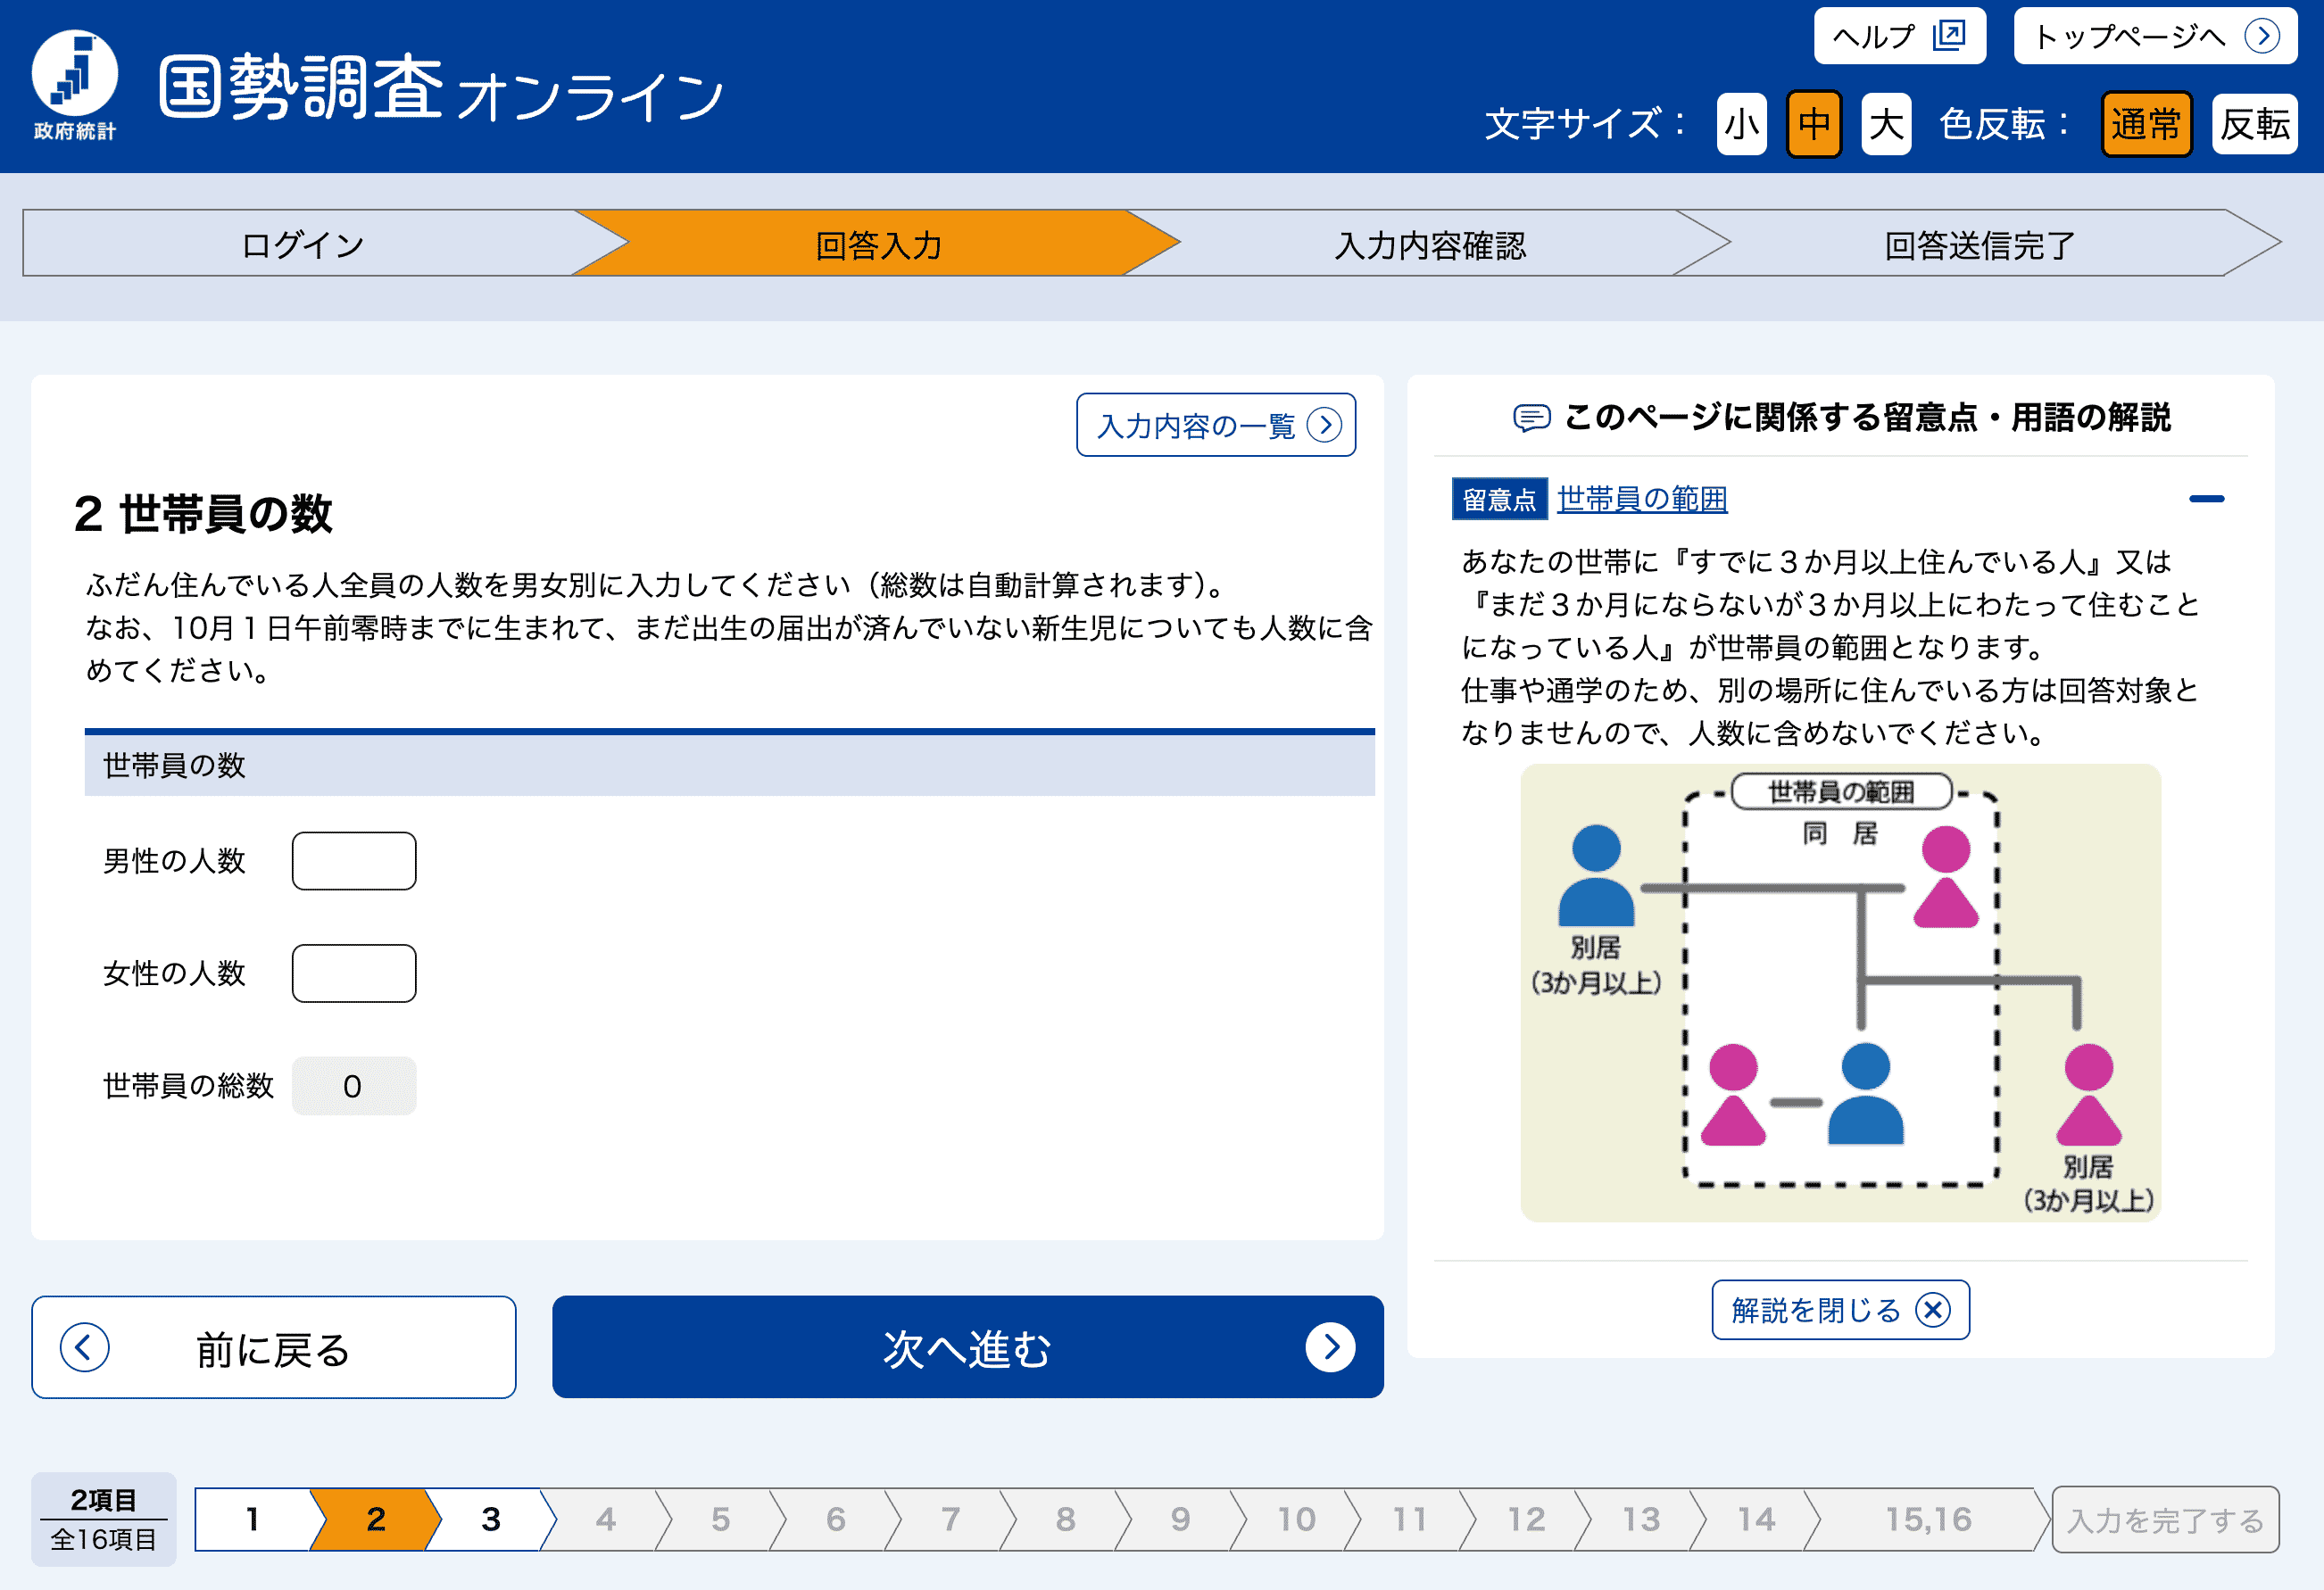Collapse 世帯員の範囲 note with minus icon

(x=2206, y=498)
